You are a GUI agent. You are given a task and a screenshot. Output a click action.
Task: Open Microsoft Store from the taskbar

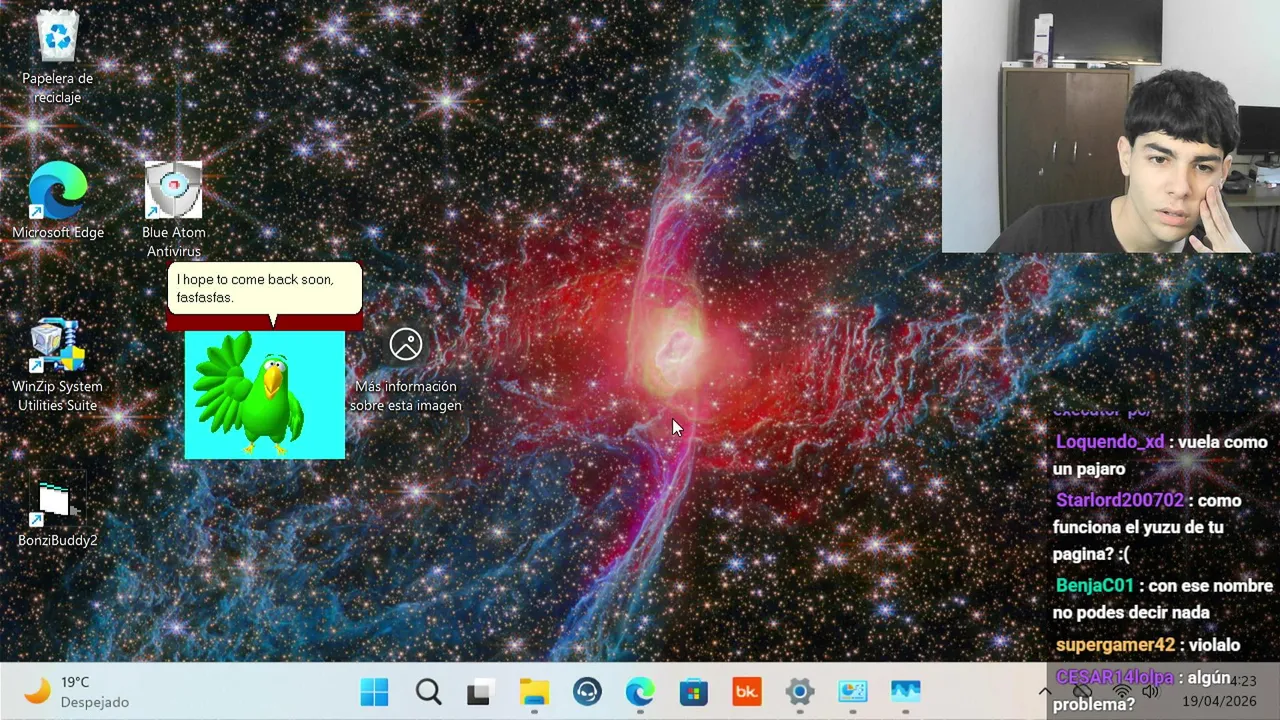pyautogui.click(x=693, y=692)
